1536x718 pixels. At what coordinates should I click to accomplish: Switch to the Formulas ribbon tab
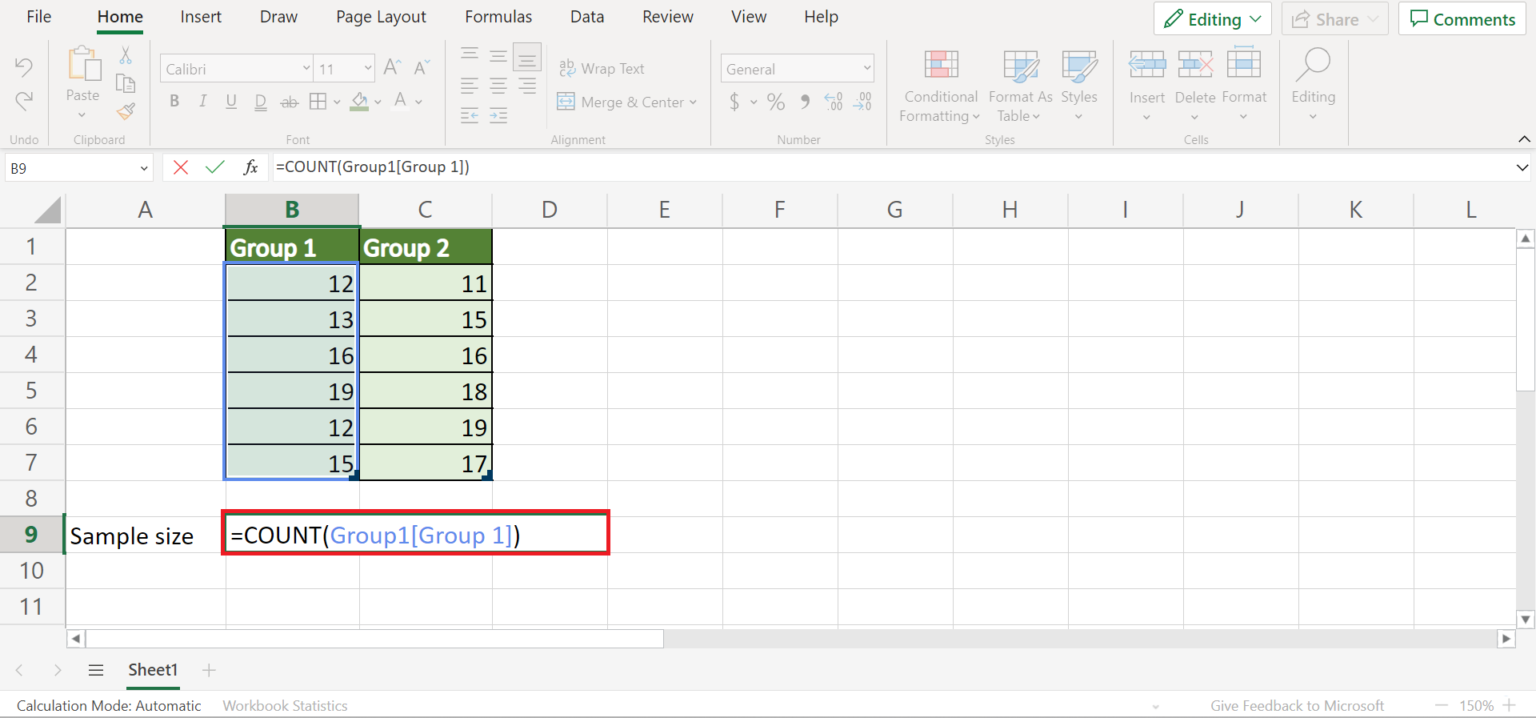498,16
